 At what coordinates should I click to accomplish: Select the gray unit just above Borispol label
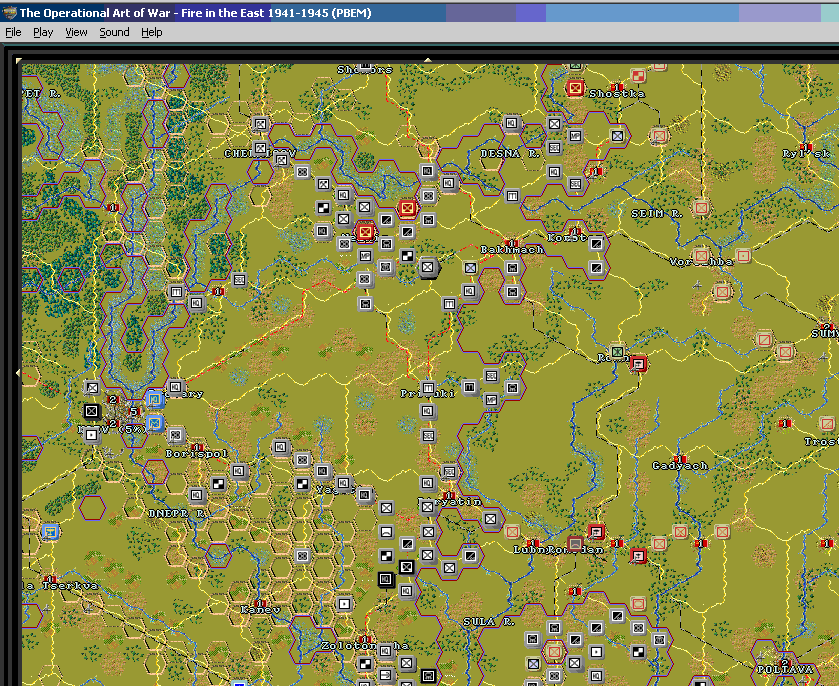(176, 435)
